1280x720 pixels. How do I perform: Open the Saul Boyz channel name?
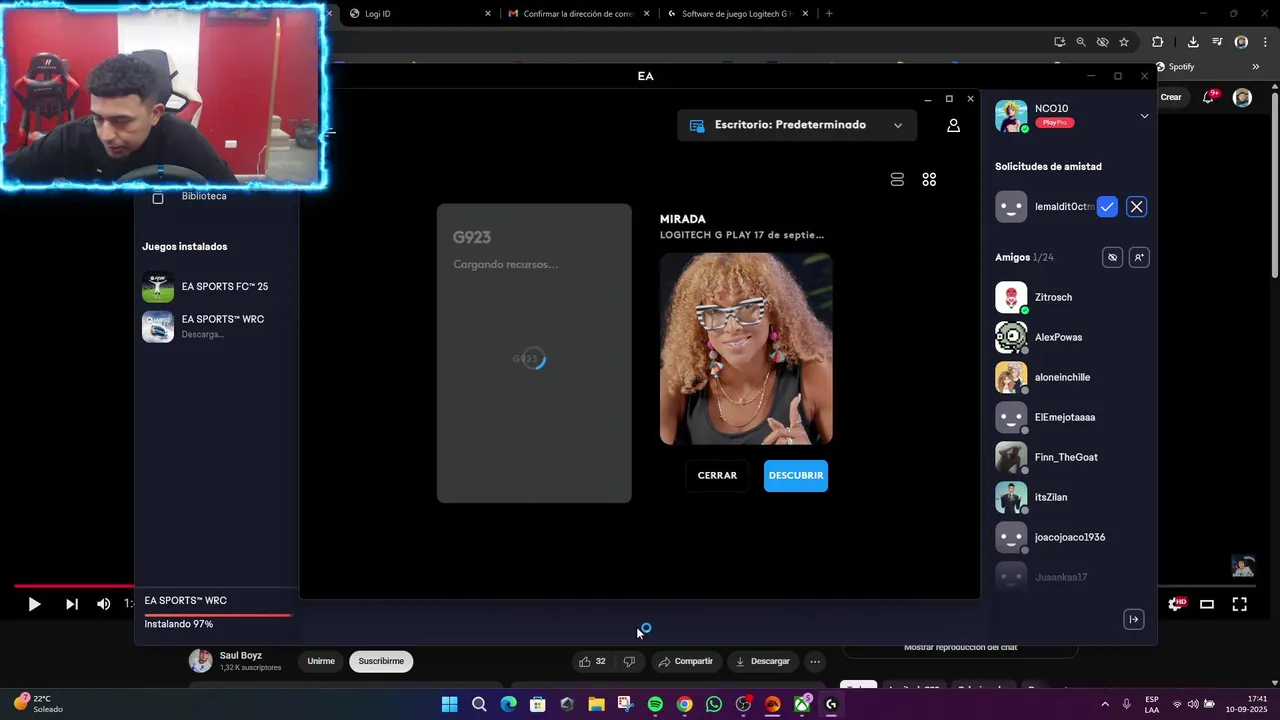(x=241, y=656)
